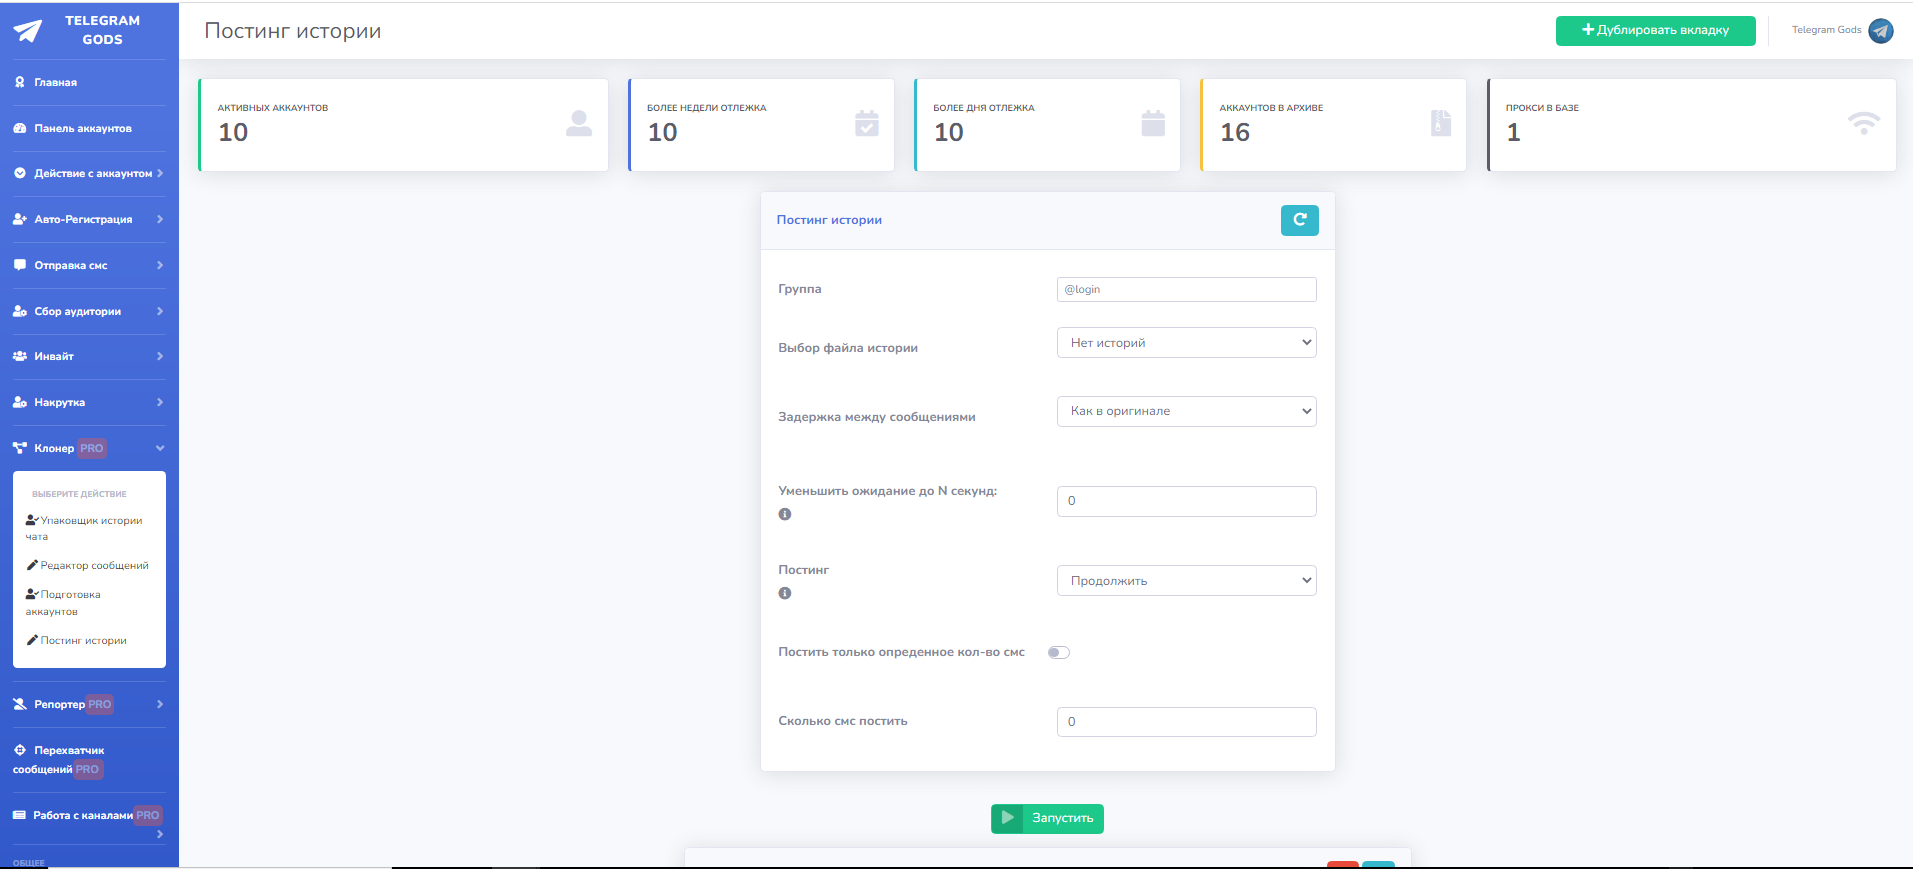Open the Выбор файла истории dropdown
Image resolution: width=1913 pixels, height=869 pixels.
(1187, 343)
